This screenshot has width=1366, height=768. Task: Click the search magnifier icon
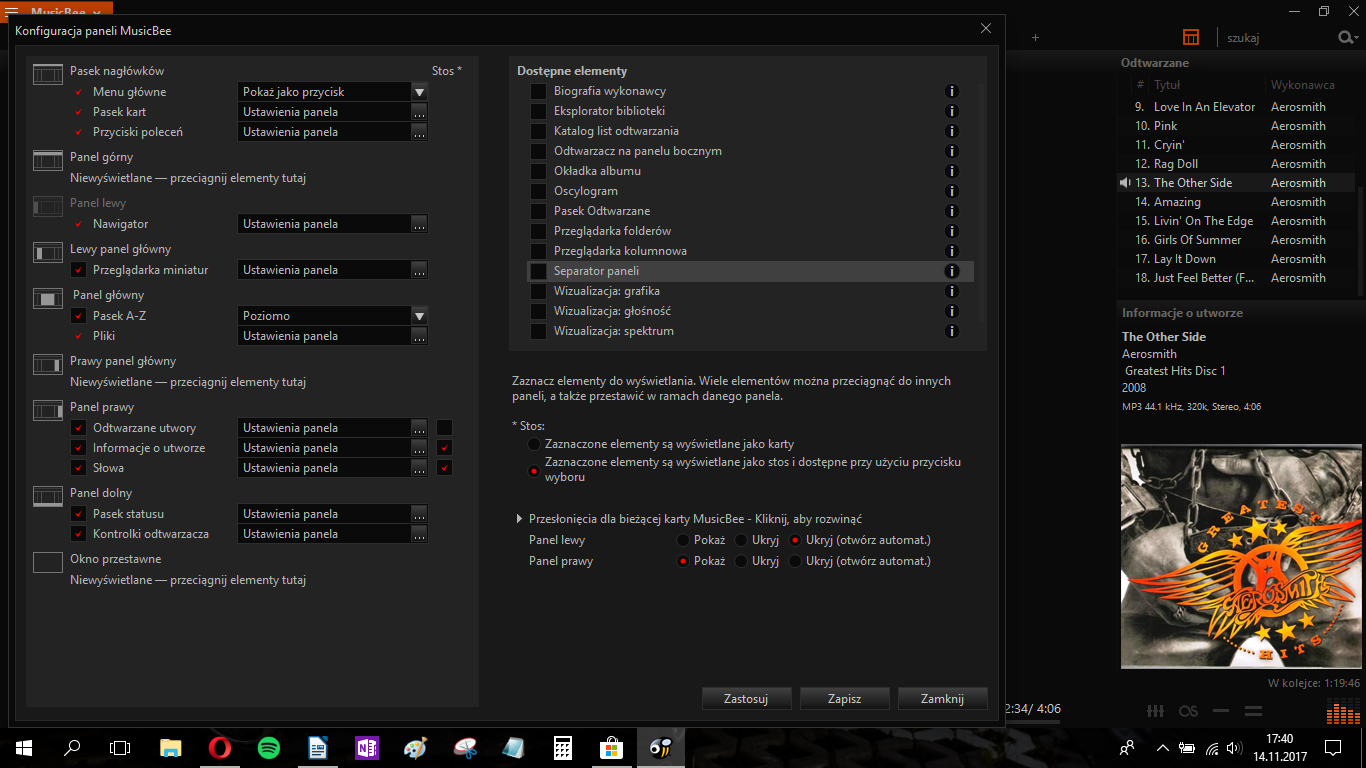(x=1347, y=38)
